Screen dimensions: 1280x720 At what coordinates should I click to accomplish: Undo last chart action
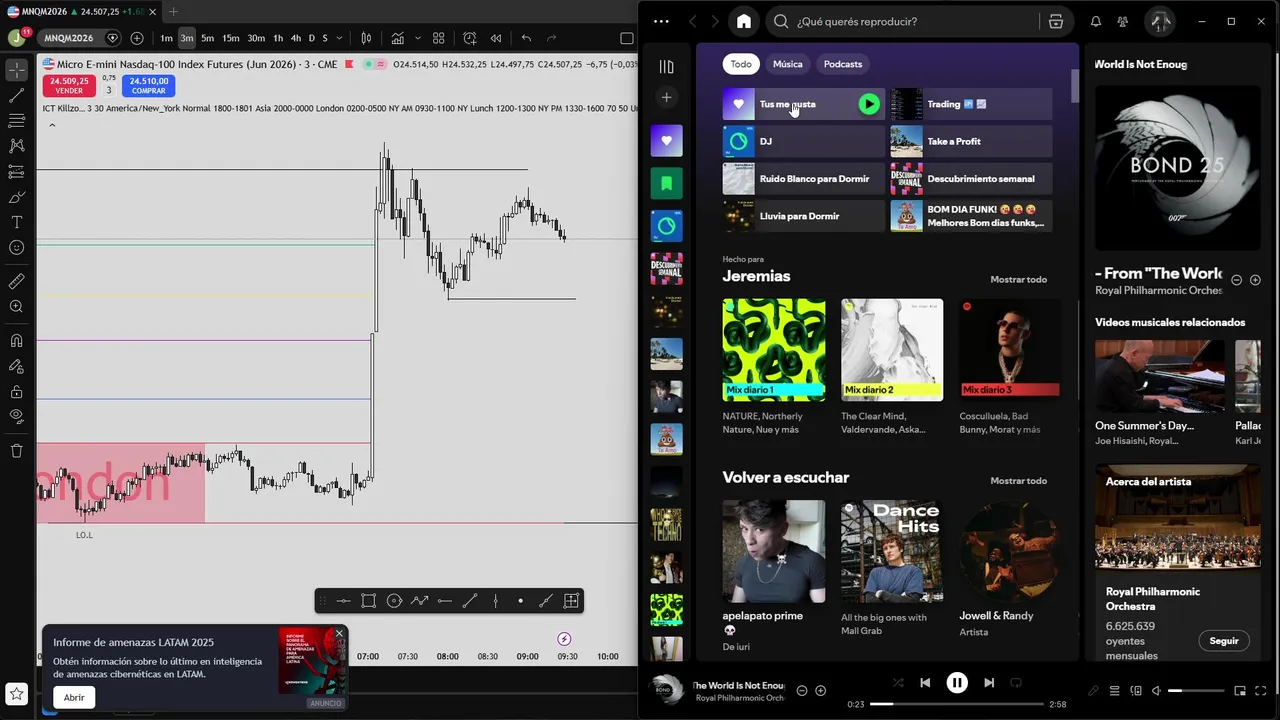pyautogui.click(x=526, y=38)
